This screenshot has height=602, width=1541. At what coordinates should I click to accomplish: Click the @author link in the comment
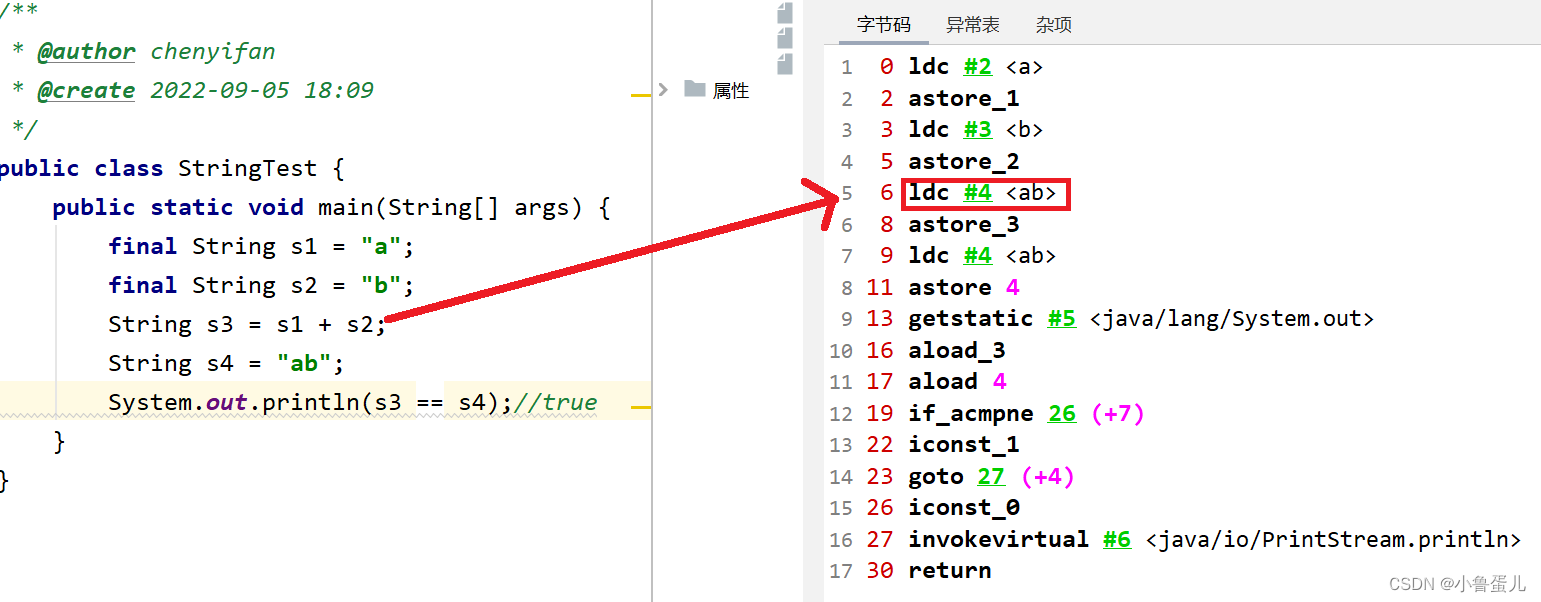pyautogui.click(x=86, y=51)
